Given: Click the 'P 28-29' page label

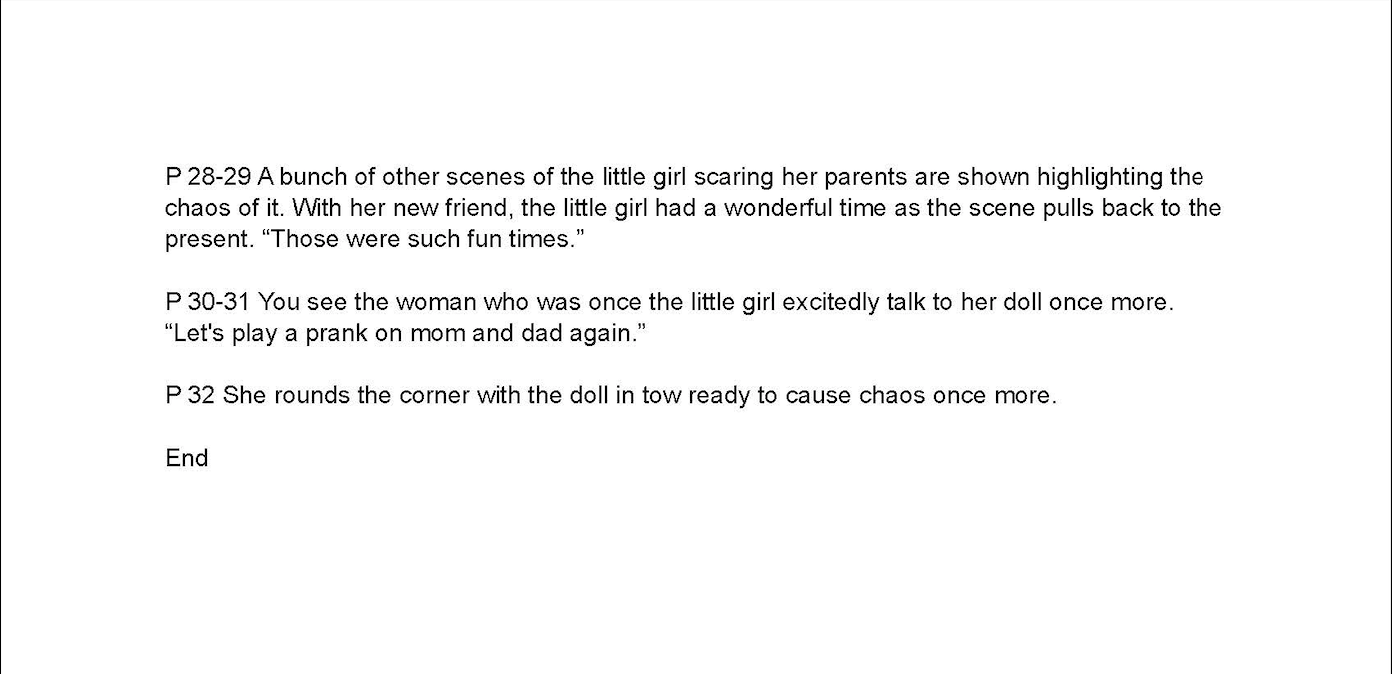Looking at the screenshot, I should pyautogui.click(x=208, y=177).
